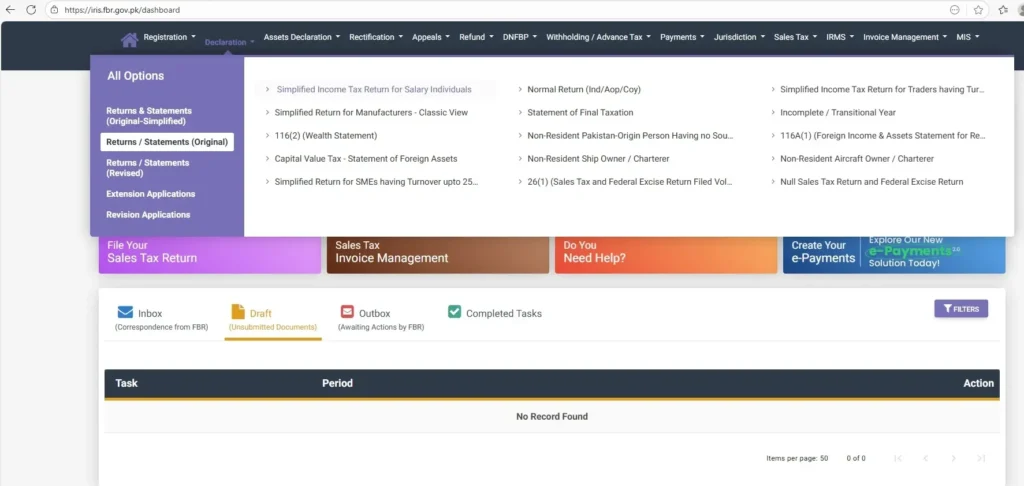Screen dimensions: 1024x486
Task: Expand Assets Declaration dropdown
Action: pyautogui.click(x=302, y=37)
